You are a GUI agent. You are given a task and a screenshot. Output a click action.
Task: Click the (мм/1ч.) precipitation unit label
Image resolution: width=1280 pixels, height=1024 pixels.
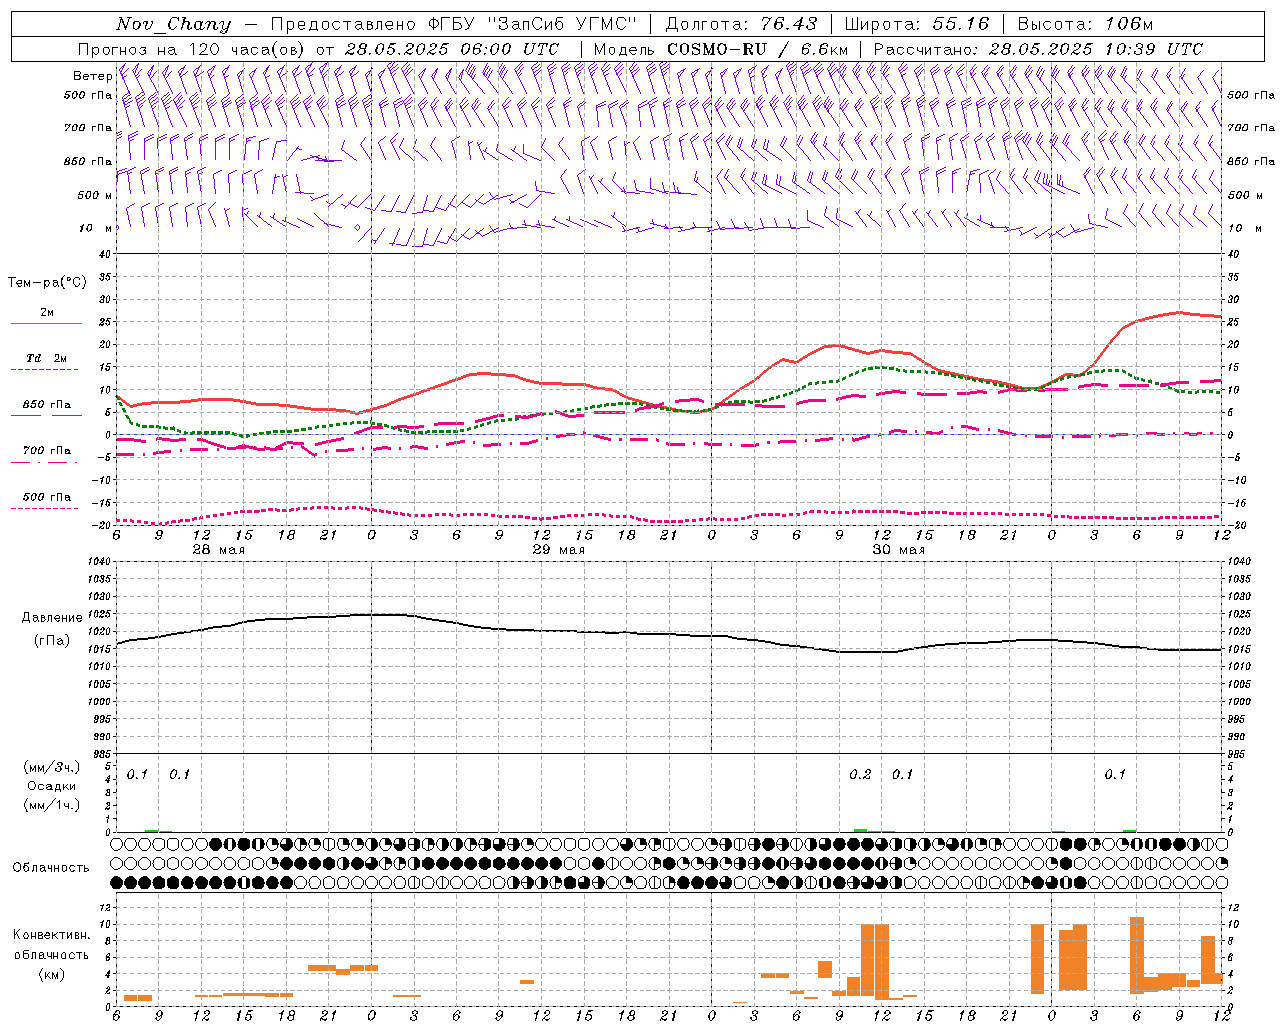52,804
